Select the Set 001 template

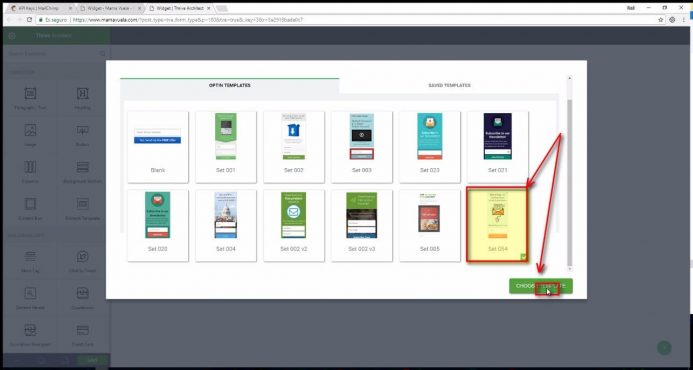(x=226, y=146)
